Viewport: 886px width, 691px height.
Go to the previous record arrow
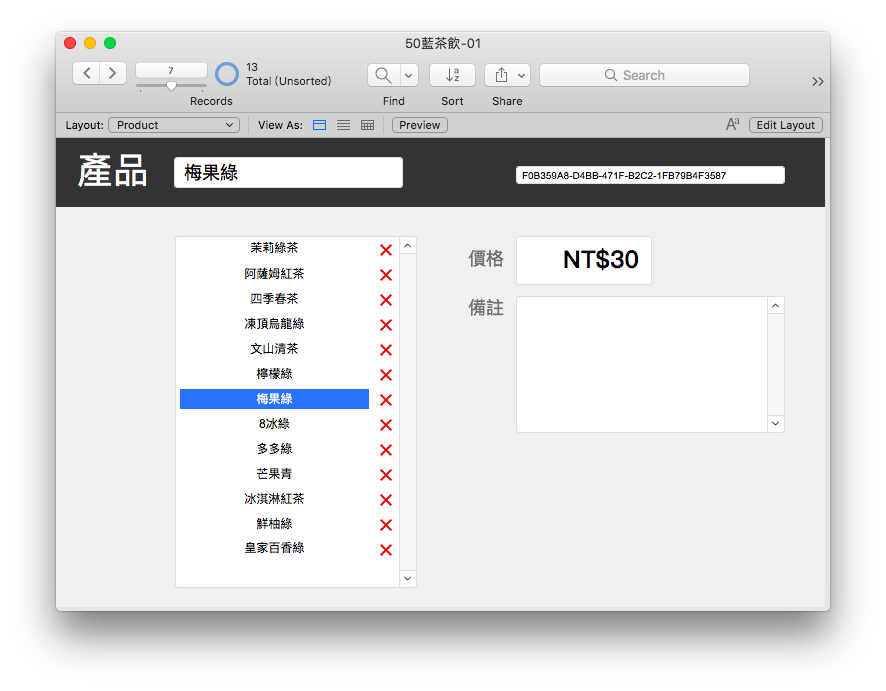click(86, 73)
